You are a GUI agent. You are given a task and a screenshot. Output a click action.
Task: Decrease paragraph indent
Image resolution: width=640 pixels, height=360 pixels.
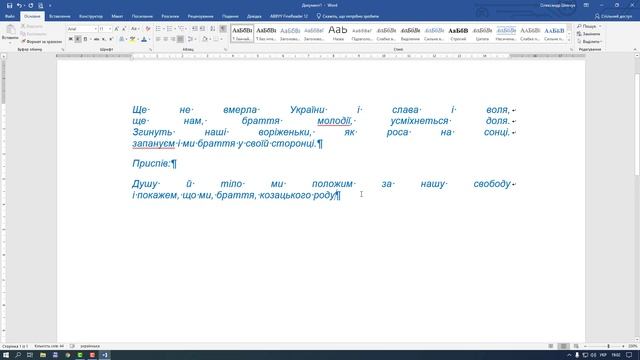coord(195,29)
